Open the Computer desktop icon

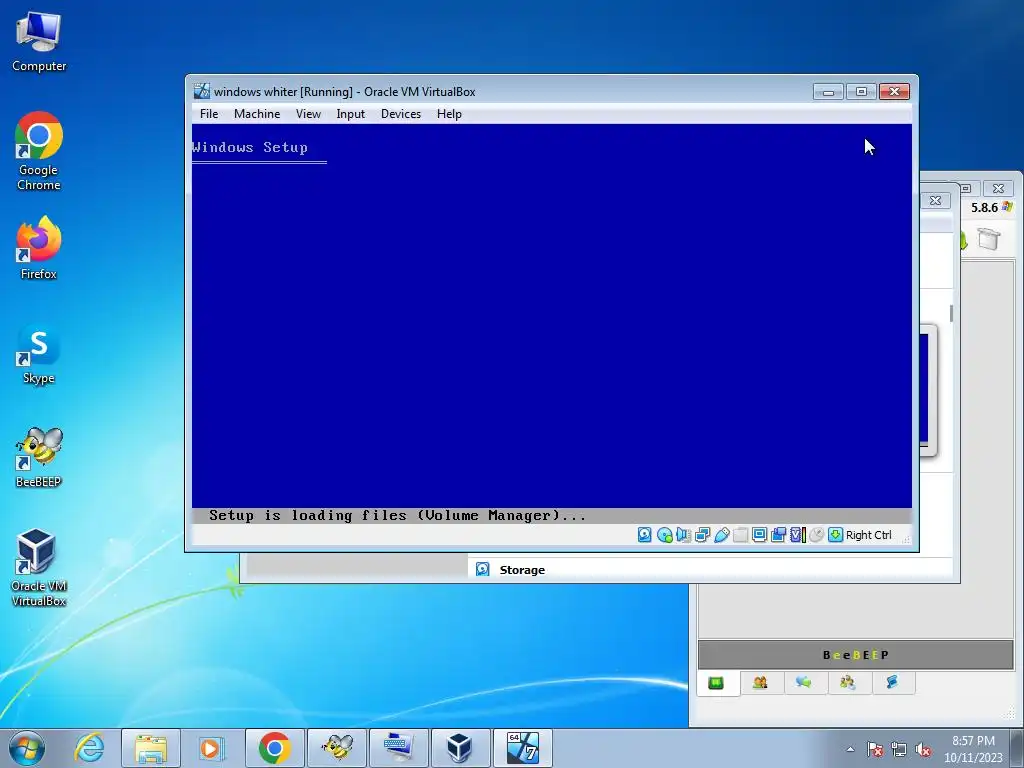pyautogui.click(x=39, y=40)
